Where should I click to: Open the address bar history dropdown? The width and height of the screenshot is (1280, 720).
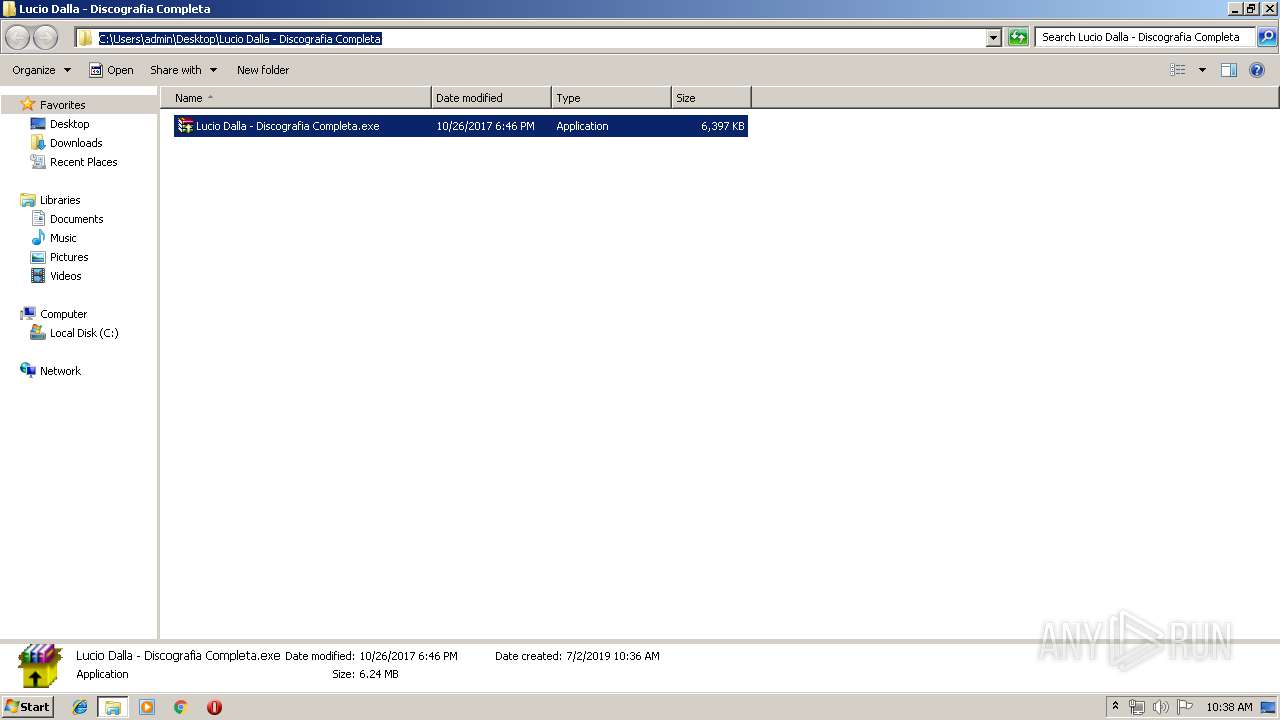click(x=993, y=38)
